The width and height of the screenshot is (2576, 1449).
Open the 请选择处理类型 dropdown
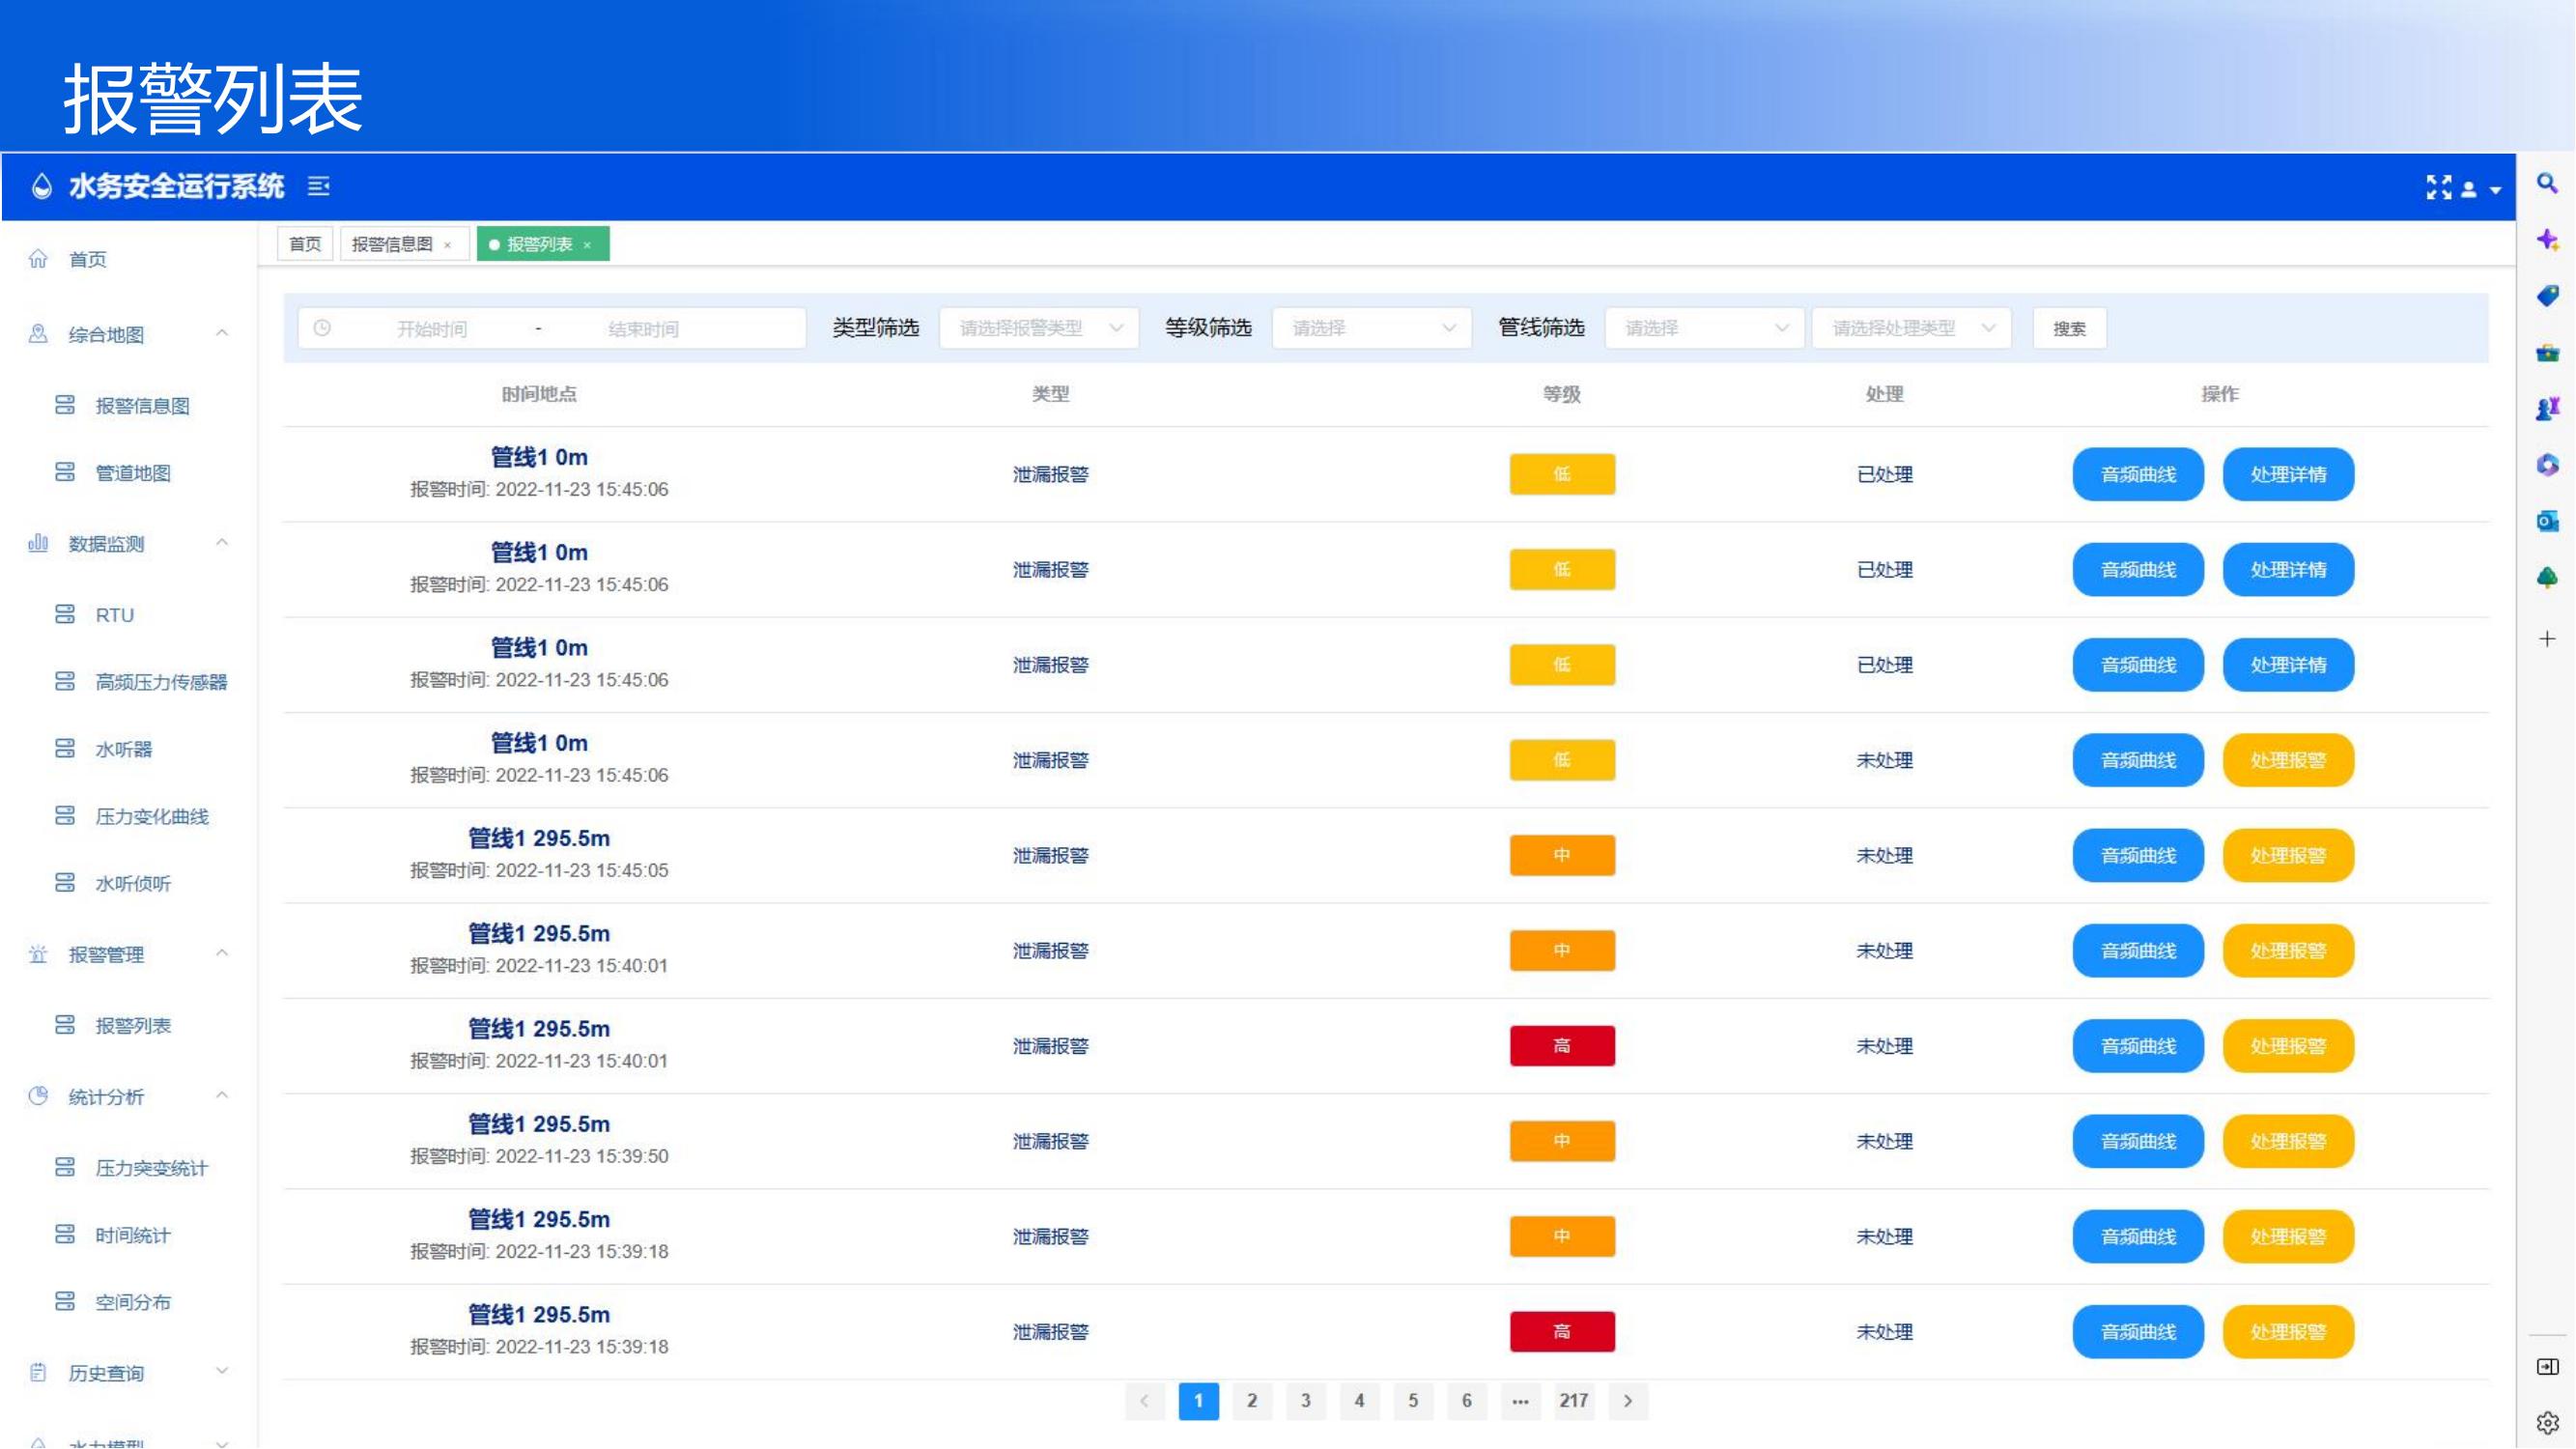[1911, 328]
